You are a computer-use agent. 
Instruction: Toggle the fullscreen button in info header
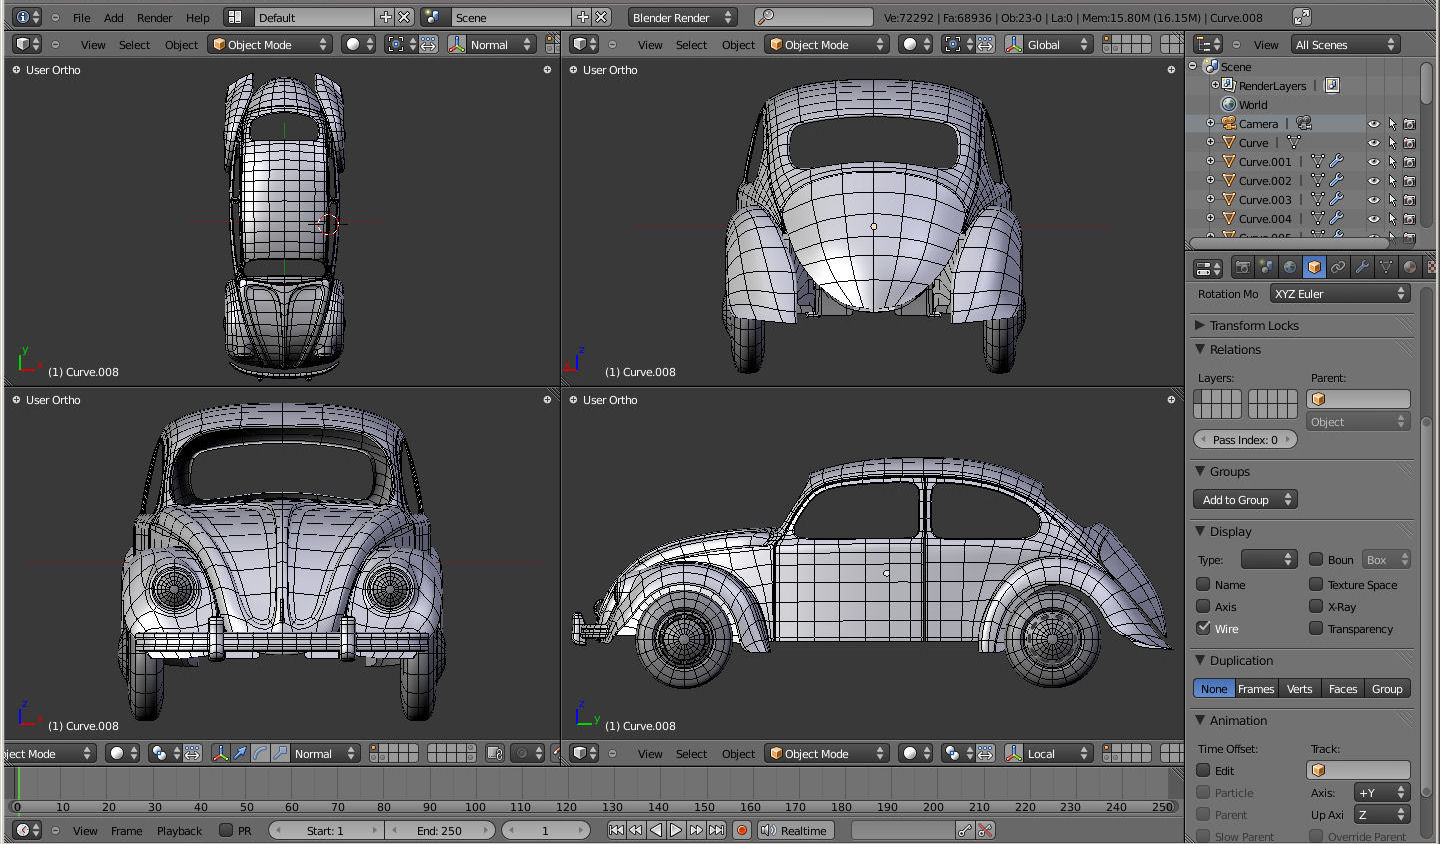tap(1301, 17)
